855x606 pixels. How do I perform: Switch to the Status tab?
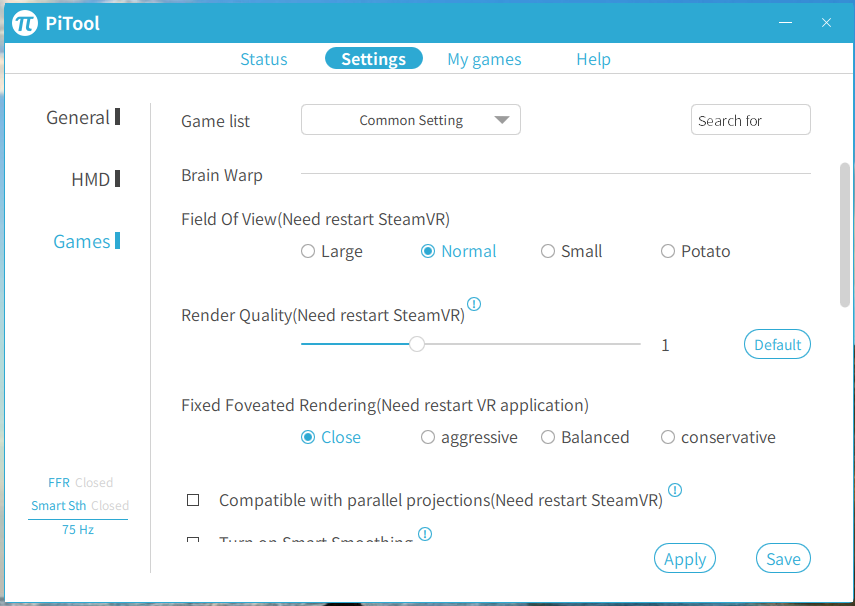point(263,59)
